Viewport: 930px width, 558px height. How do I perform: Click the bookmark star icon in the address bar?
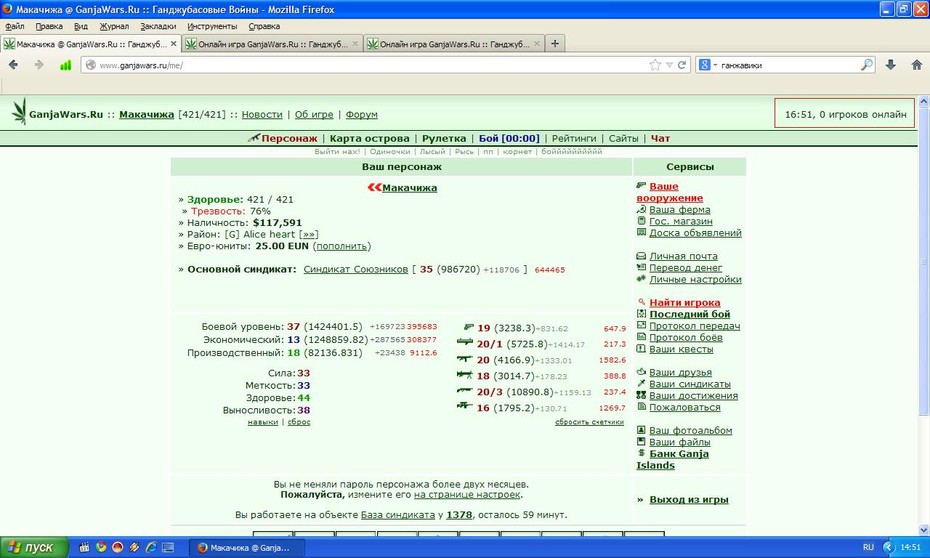tap(655, 65)
